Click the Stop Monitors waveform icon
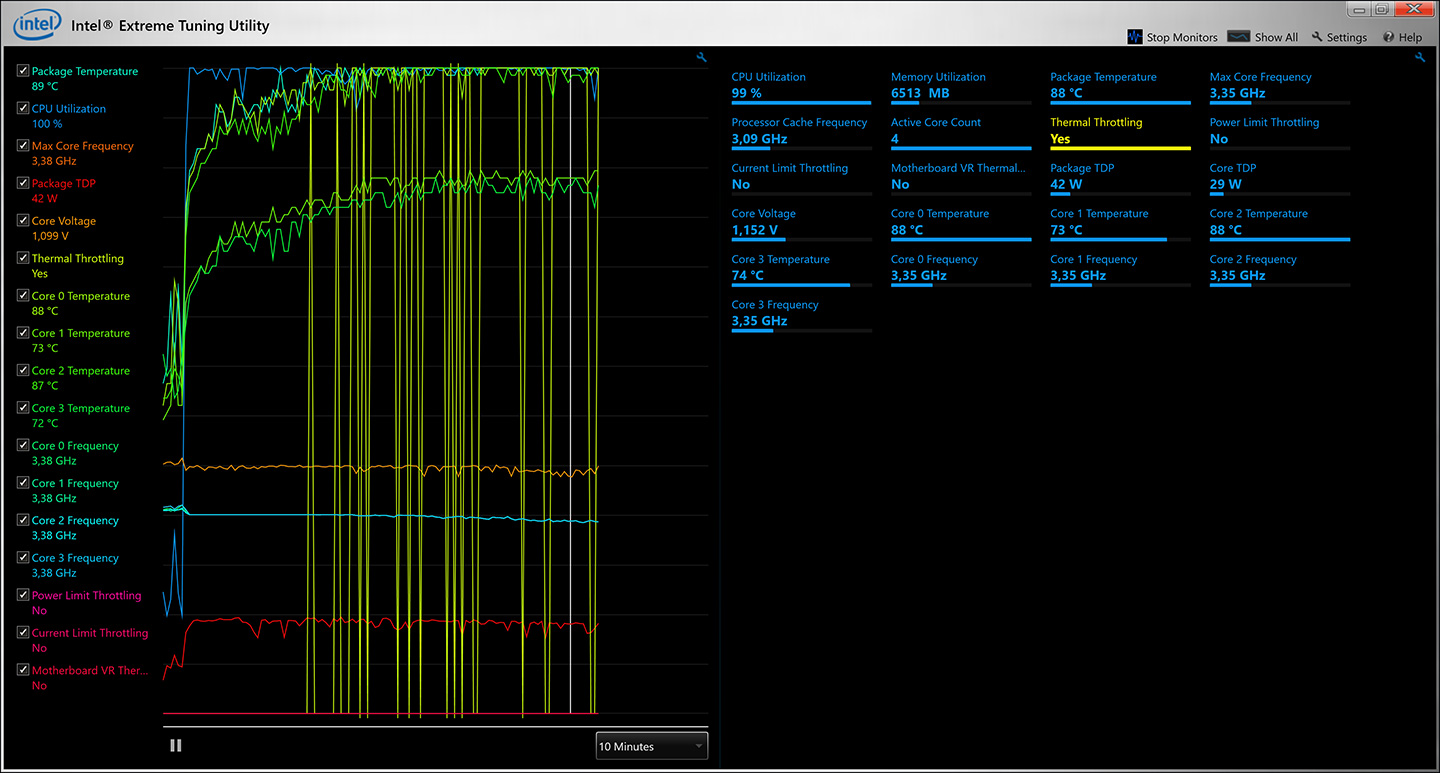This screenshot has width=1440, height=773. tap(1135, 37)
